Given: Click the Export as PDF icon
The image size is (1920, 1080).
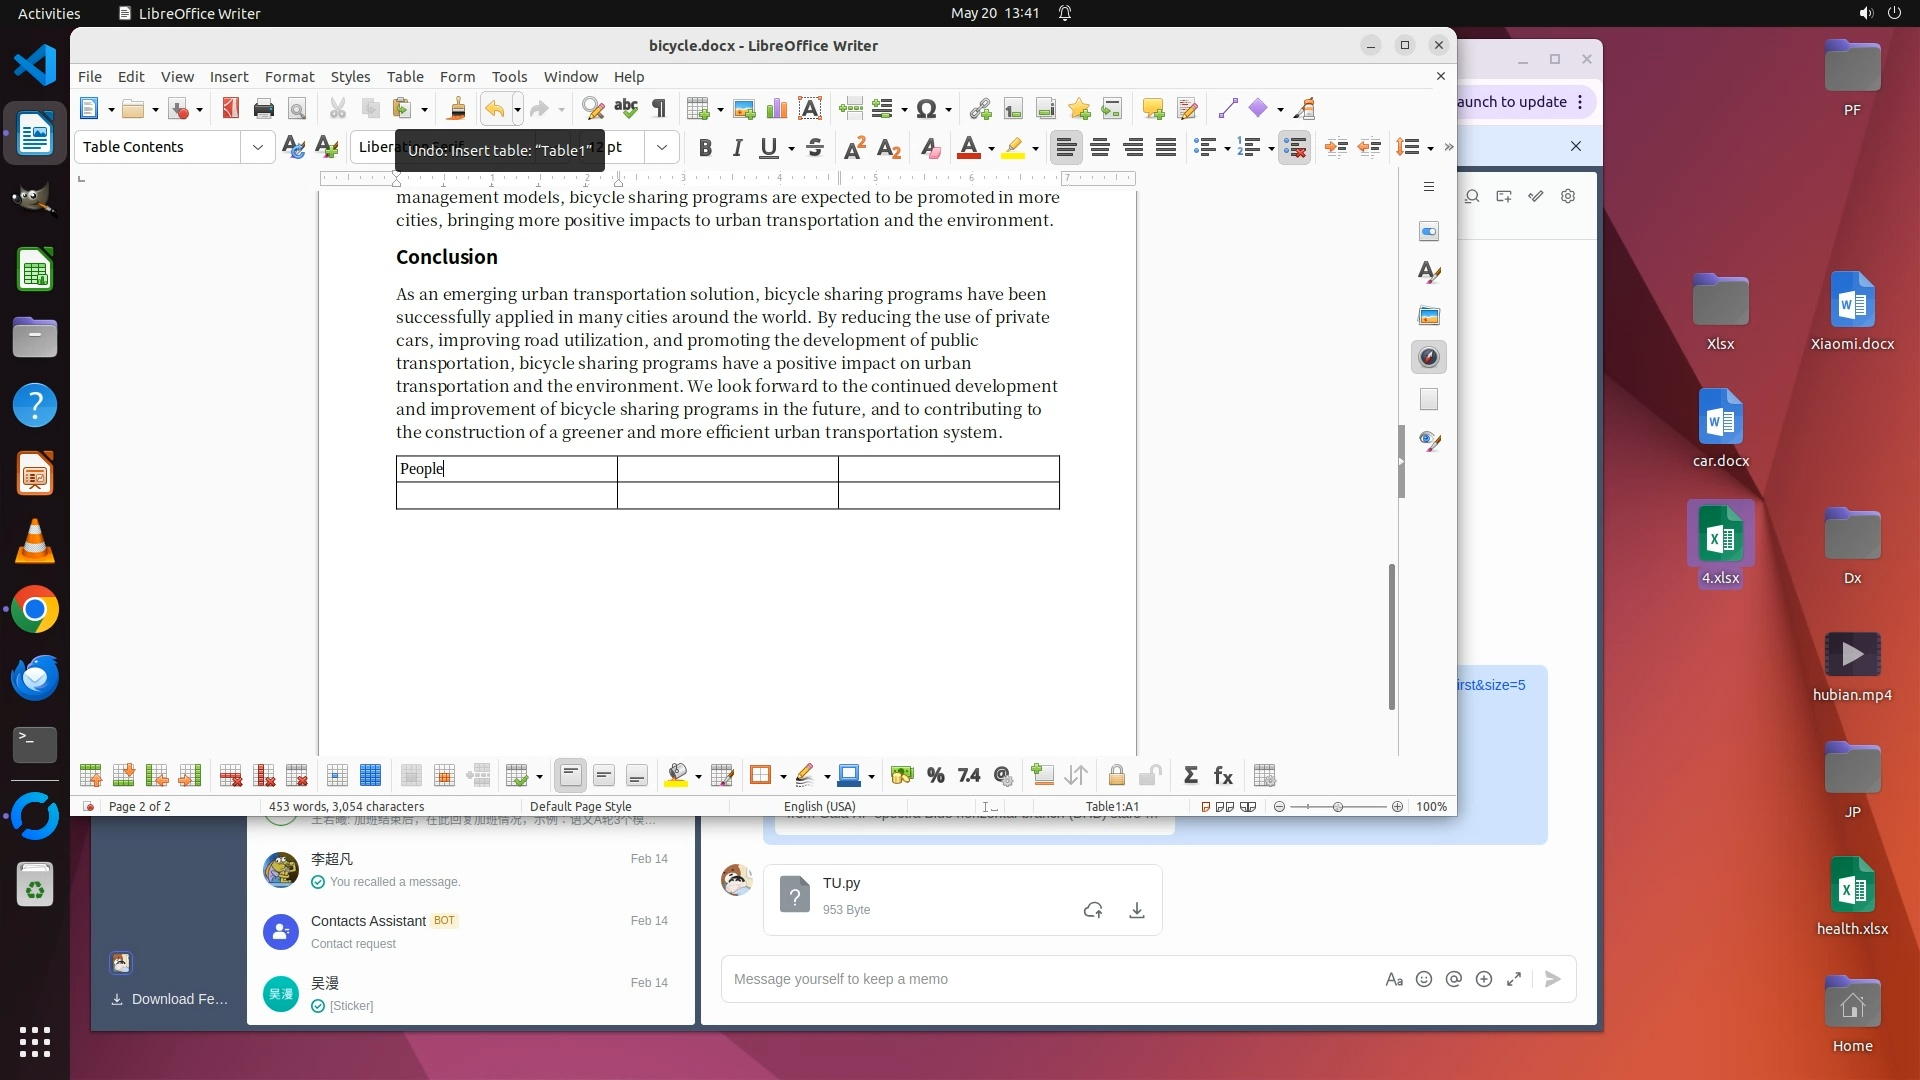Looking at the screenshot, I should [x=231, y=109].
